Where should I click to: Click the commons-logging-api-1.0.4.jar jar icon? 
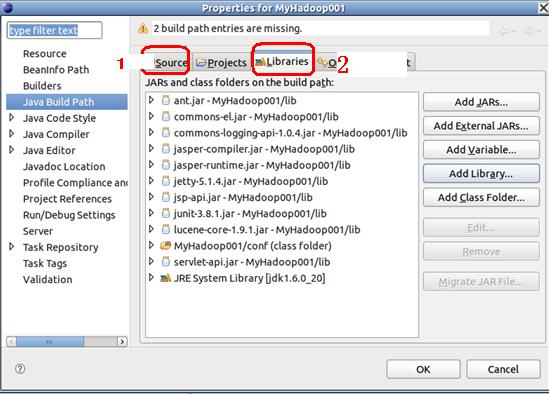point(166,133)
